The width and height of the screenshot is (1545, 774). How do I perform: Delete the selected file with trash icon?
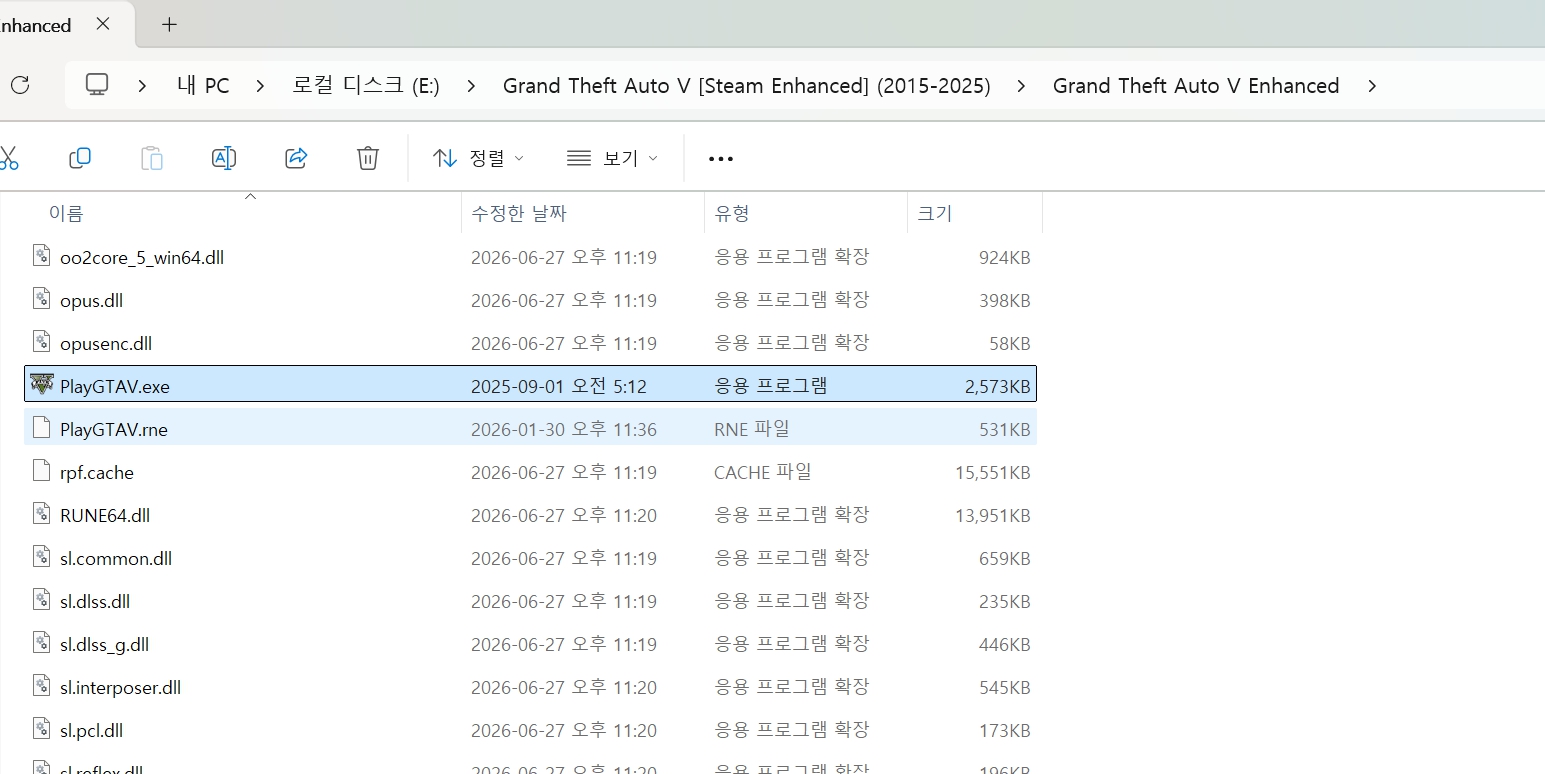click(x=368, y=158)
